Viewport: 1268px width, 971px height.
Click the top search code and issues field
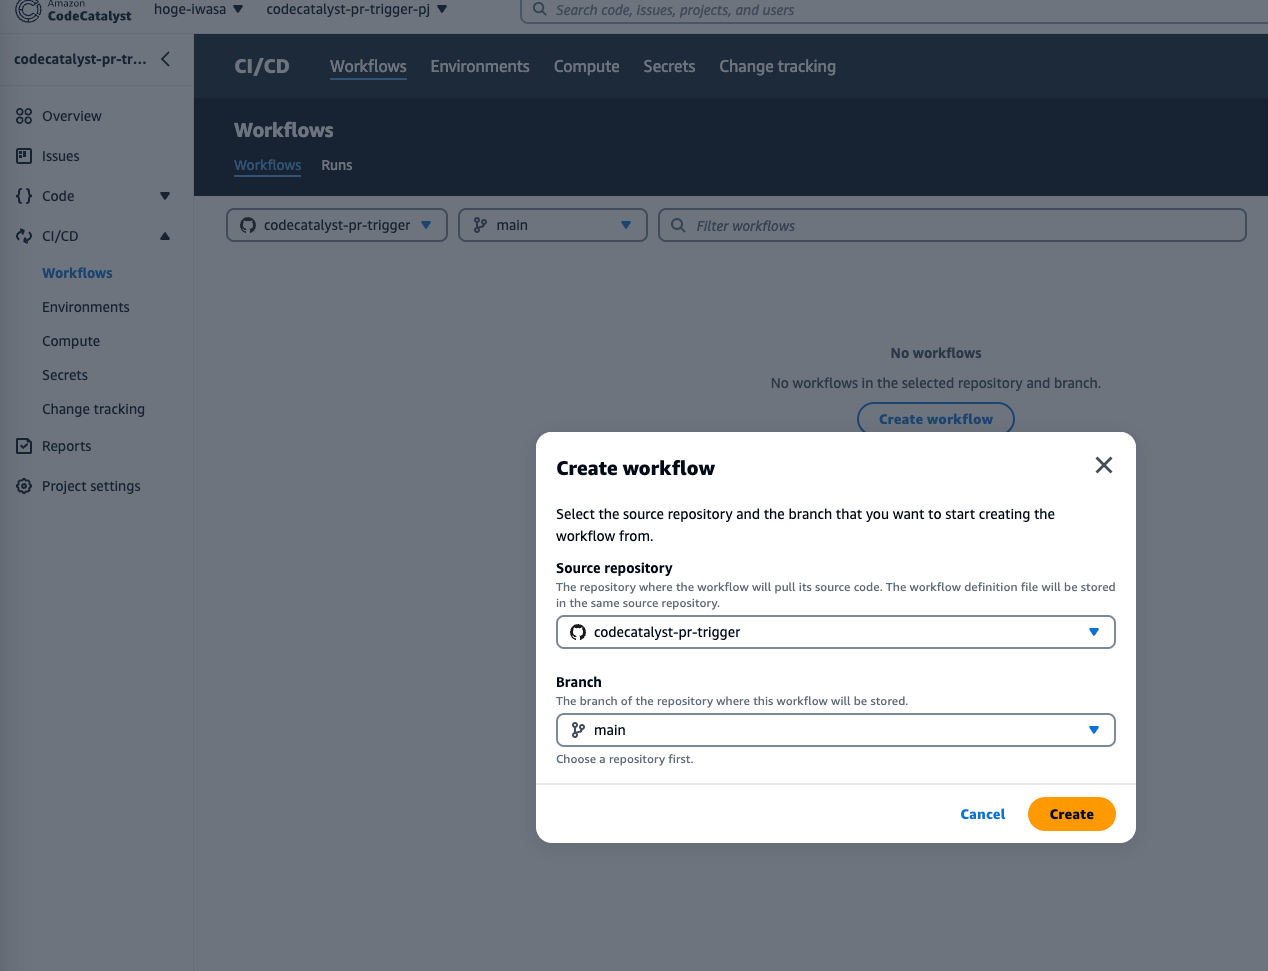point(894,10)
